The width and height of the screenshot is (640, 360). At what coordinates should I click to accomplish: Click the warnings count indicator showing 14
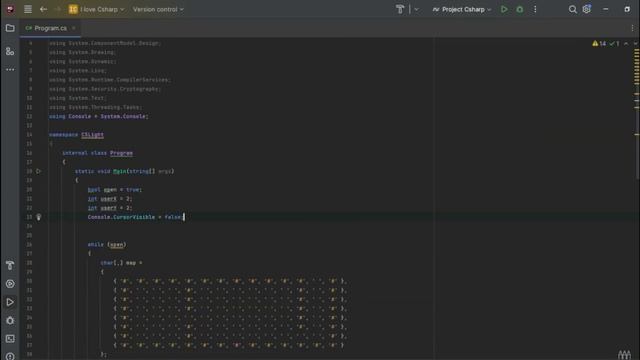(x=599, y=43)
